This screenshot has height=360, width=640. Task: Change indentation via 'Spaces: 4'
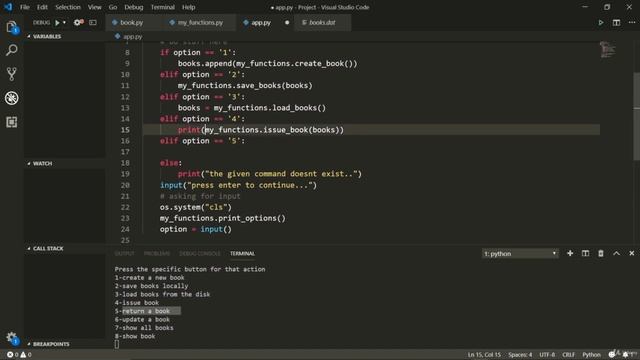pyautogui.click(x=520, y=355)
